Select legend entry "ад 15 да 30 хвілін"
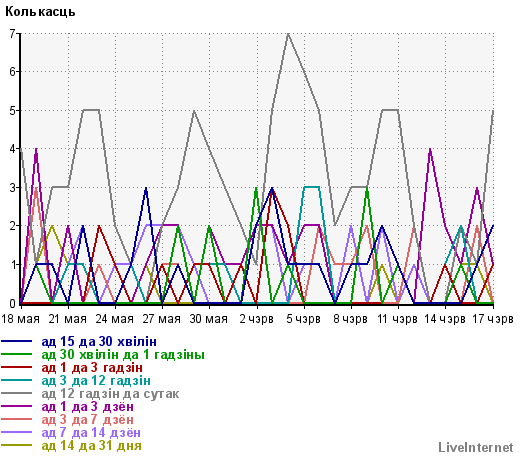The height and width of the screenshot is (457, 520). pos(99,342)
